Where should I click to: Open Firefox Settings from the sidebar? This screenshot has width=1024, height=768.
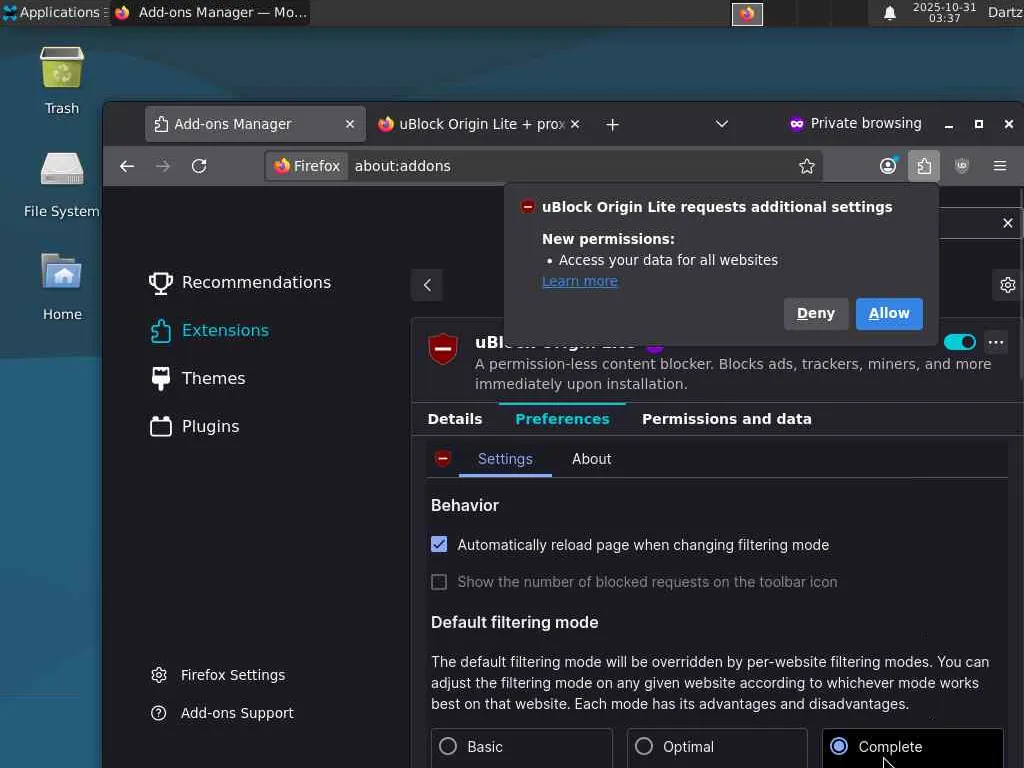point(217,675)
